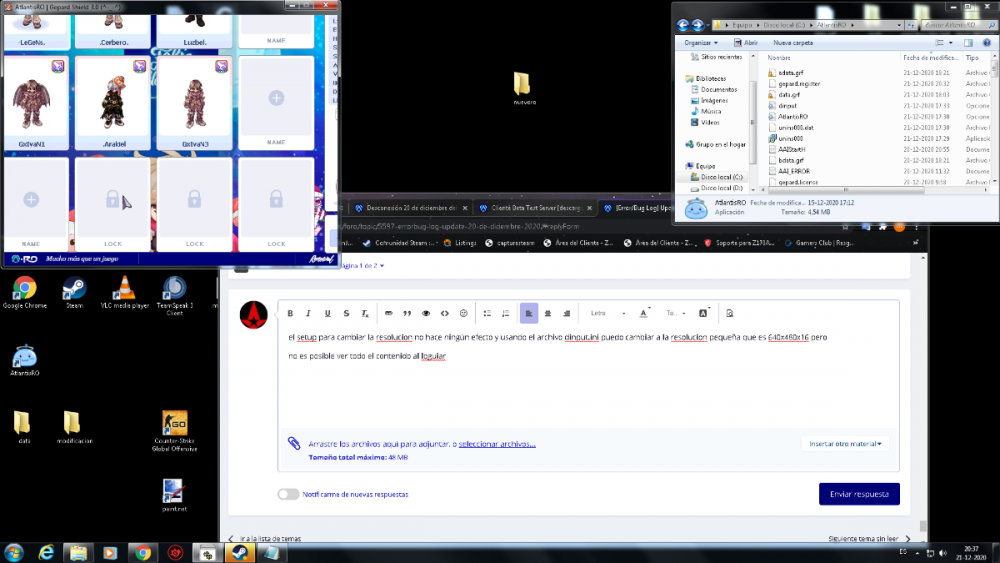This screenshot has height=563, width=1000.
Task: Open the text color dropdown
Action: pyautogui.click(x=645, y=313)
